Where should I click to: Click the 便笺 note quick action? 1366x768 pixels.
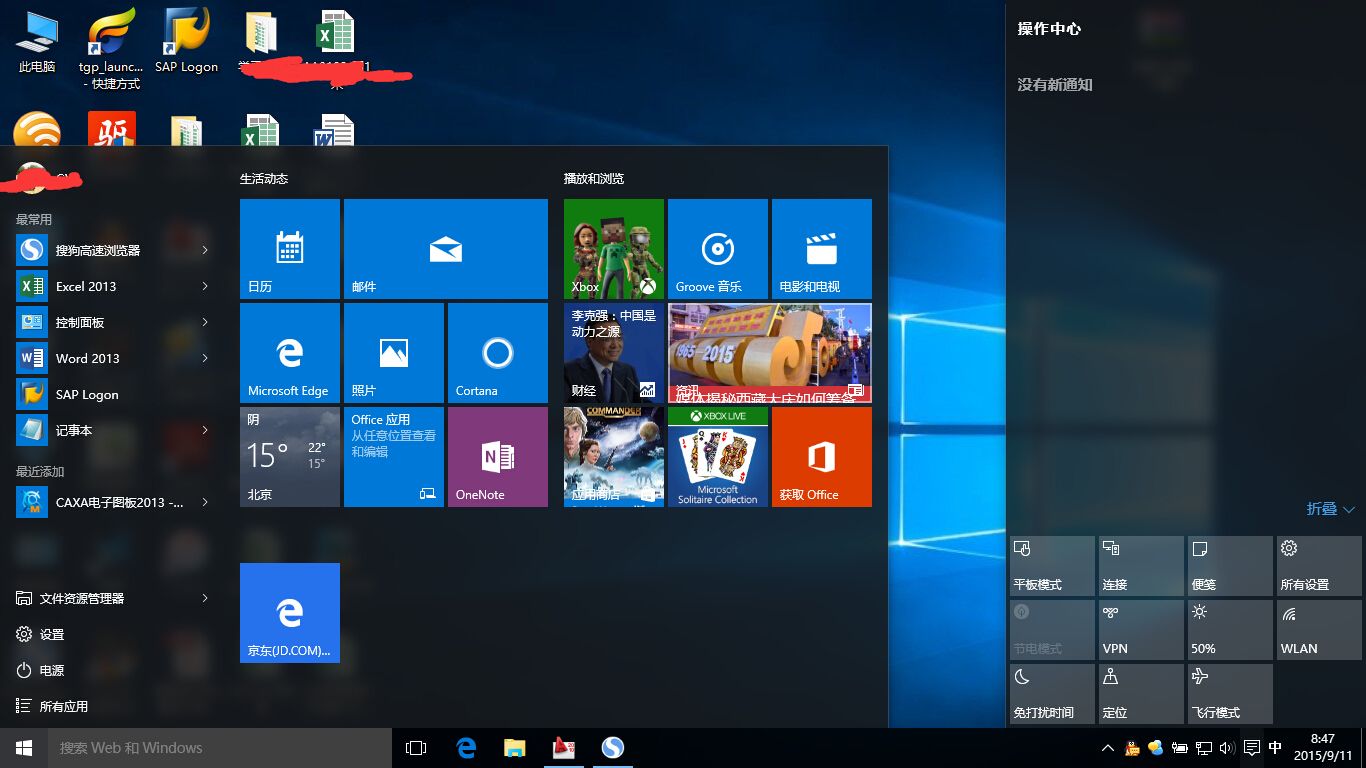[x=1230, y=566]
